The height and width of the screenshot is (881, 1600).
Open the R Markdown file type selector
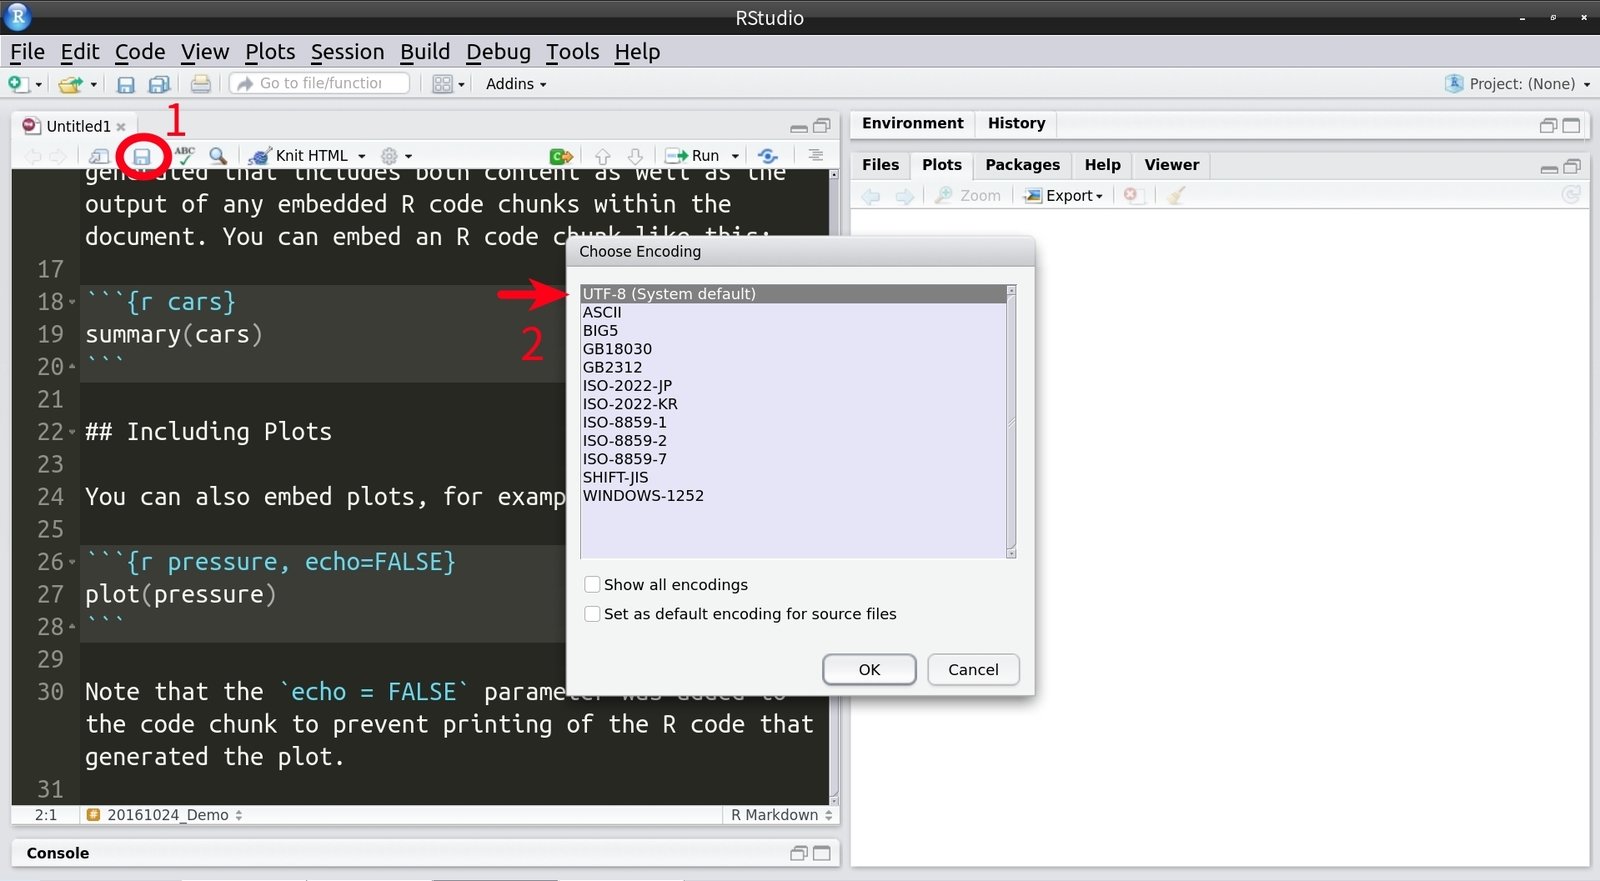(x=781, y=815)
